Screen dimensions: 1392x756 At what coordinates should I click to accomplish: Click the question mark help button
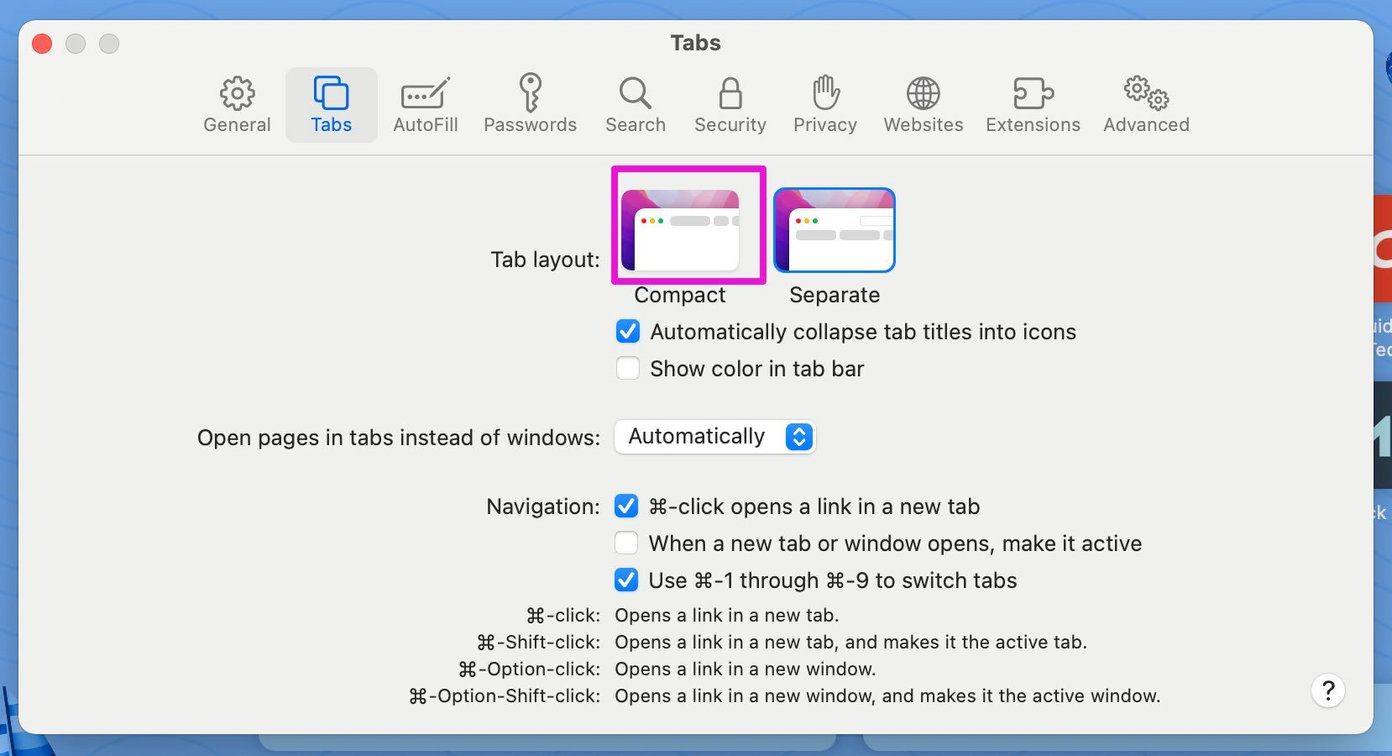(1328, 690)
